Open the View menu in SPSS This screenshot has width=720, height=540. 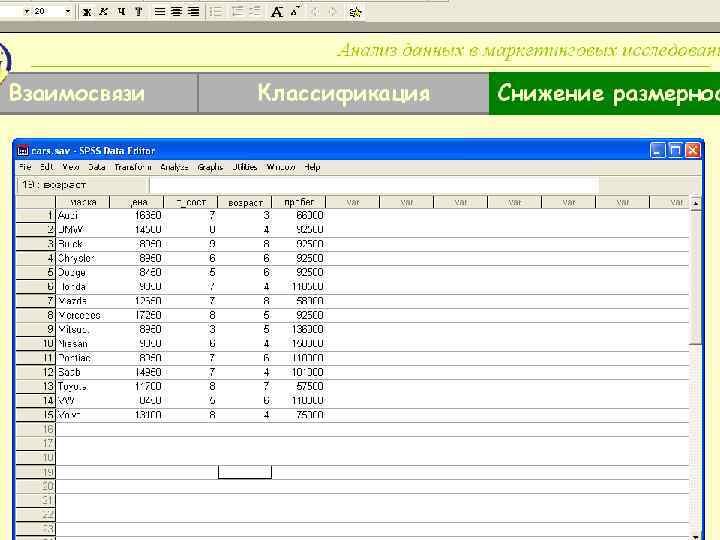[71, 167]
